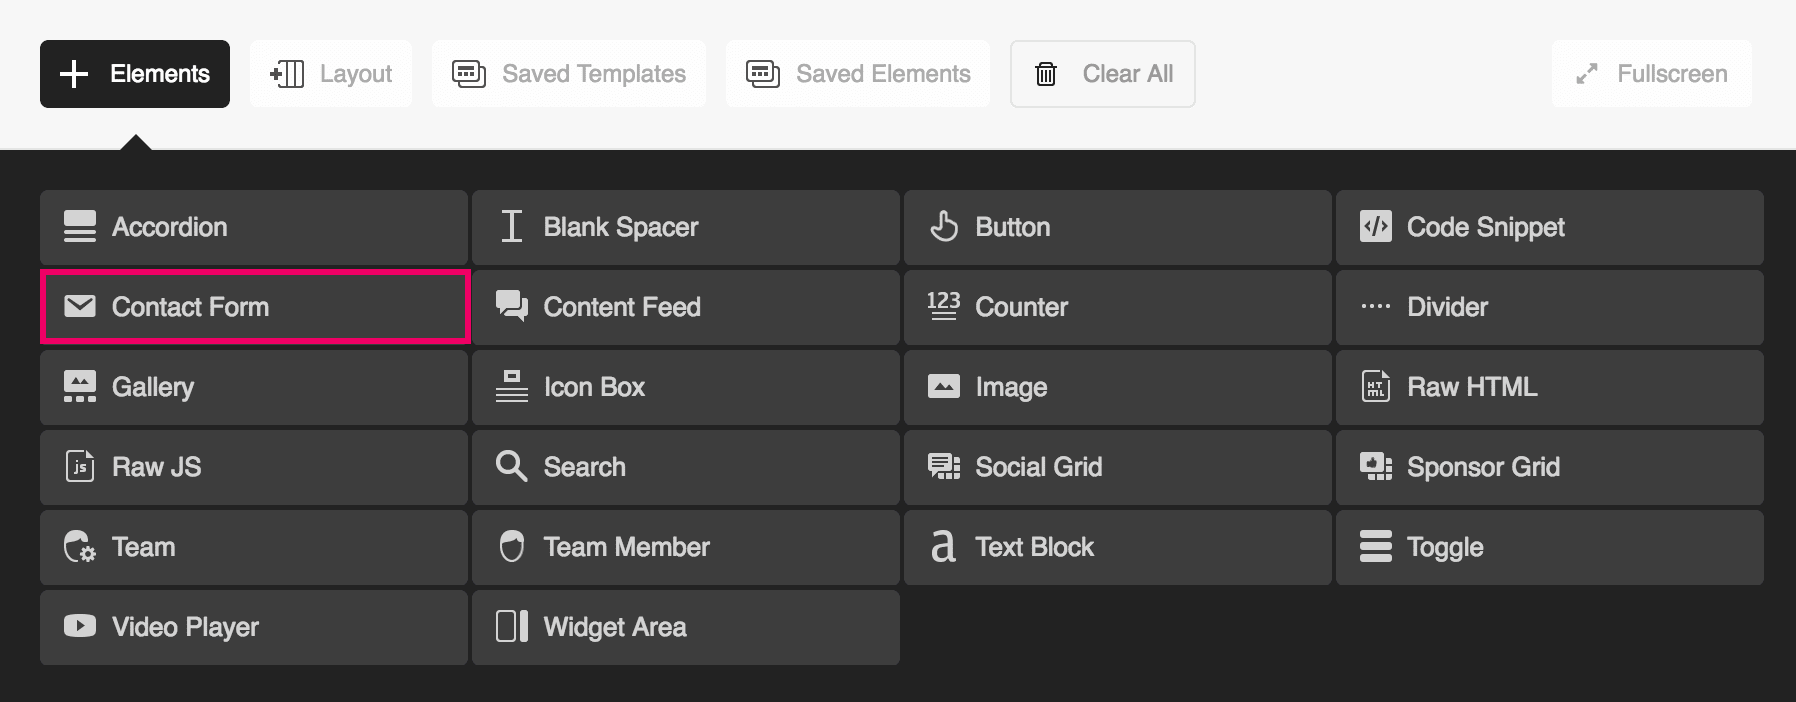This screenshot has width=1796, height=702.
Task: Open the Saved Templates tab
Action: 569,74
